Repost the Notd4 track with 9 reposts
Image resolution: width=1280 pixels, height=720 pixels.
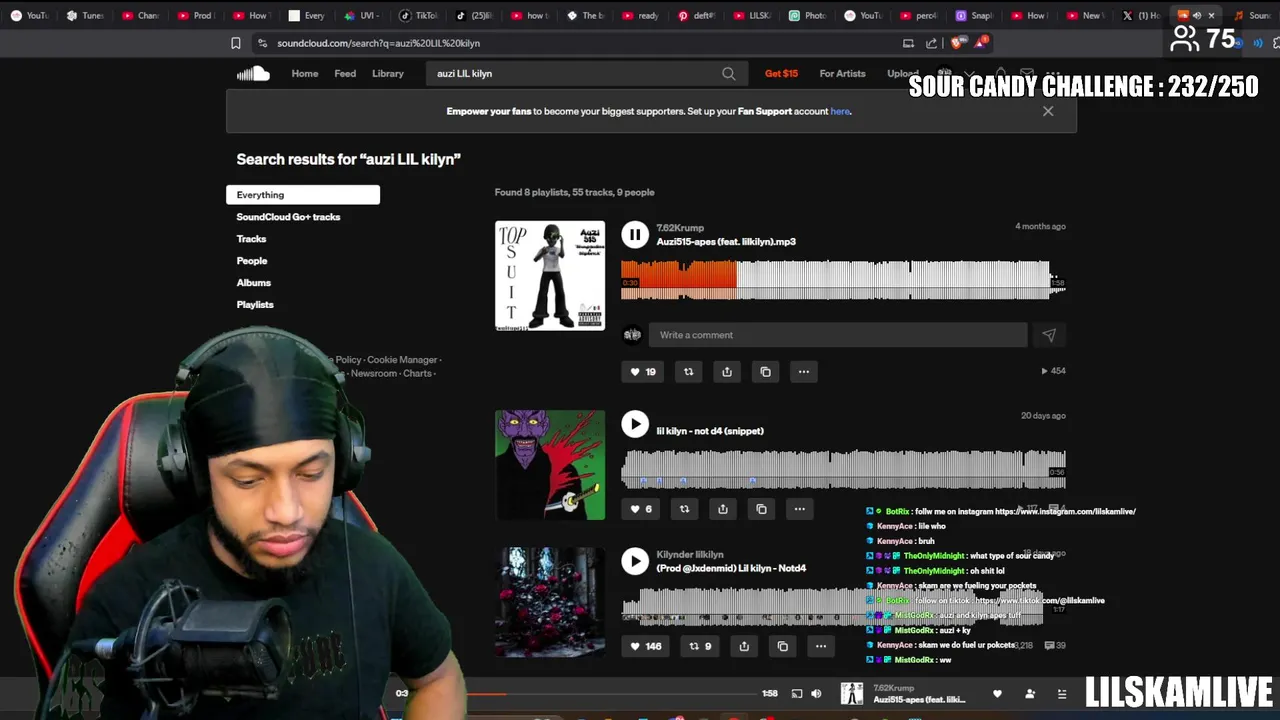[700, 646]
